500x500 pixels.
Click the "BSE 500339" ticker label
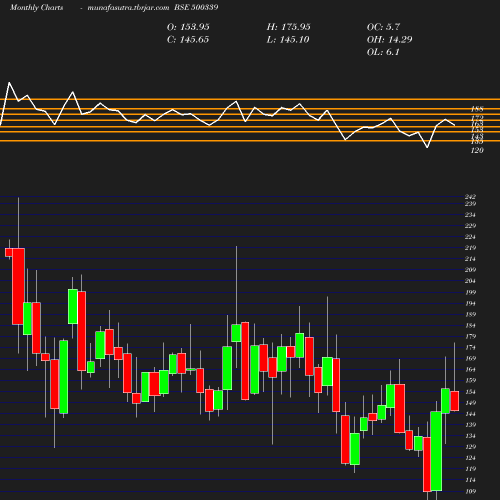click(x=196, y=7)
